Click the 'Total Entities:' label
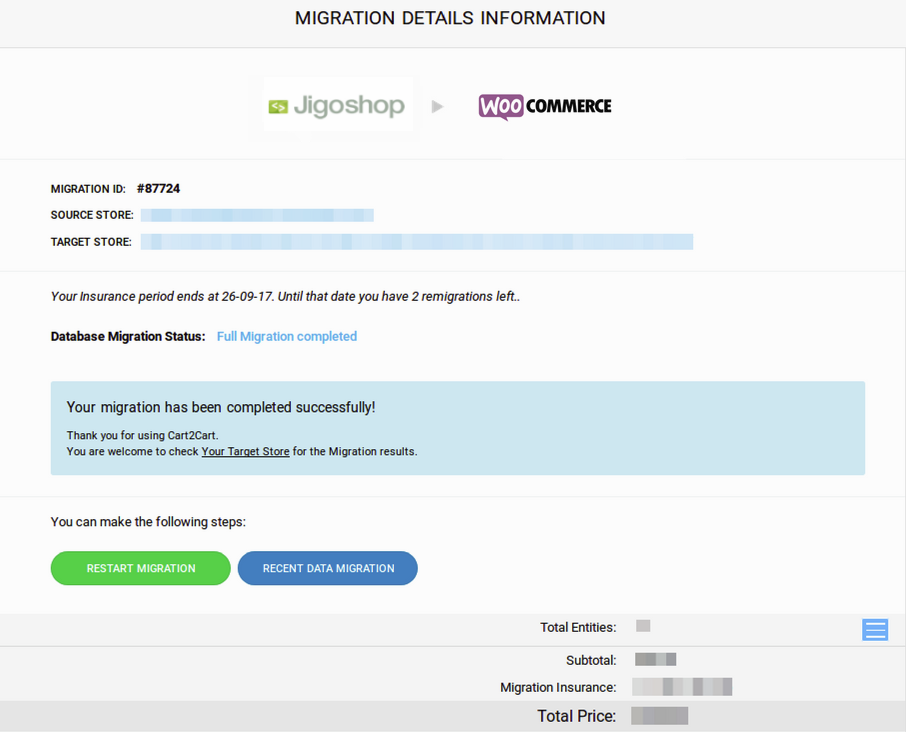This screenshot has width=909, height=732. pos(578,627)
